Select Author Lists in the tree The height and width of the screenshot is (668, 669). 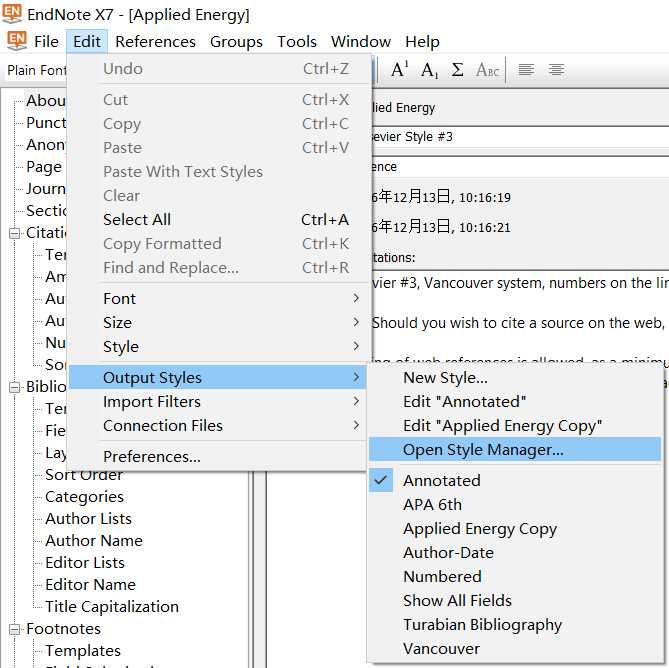[88, 519]
